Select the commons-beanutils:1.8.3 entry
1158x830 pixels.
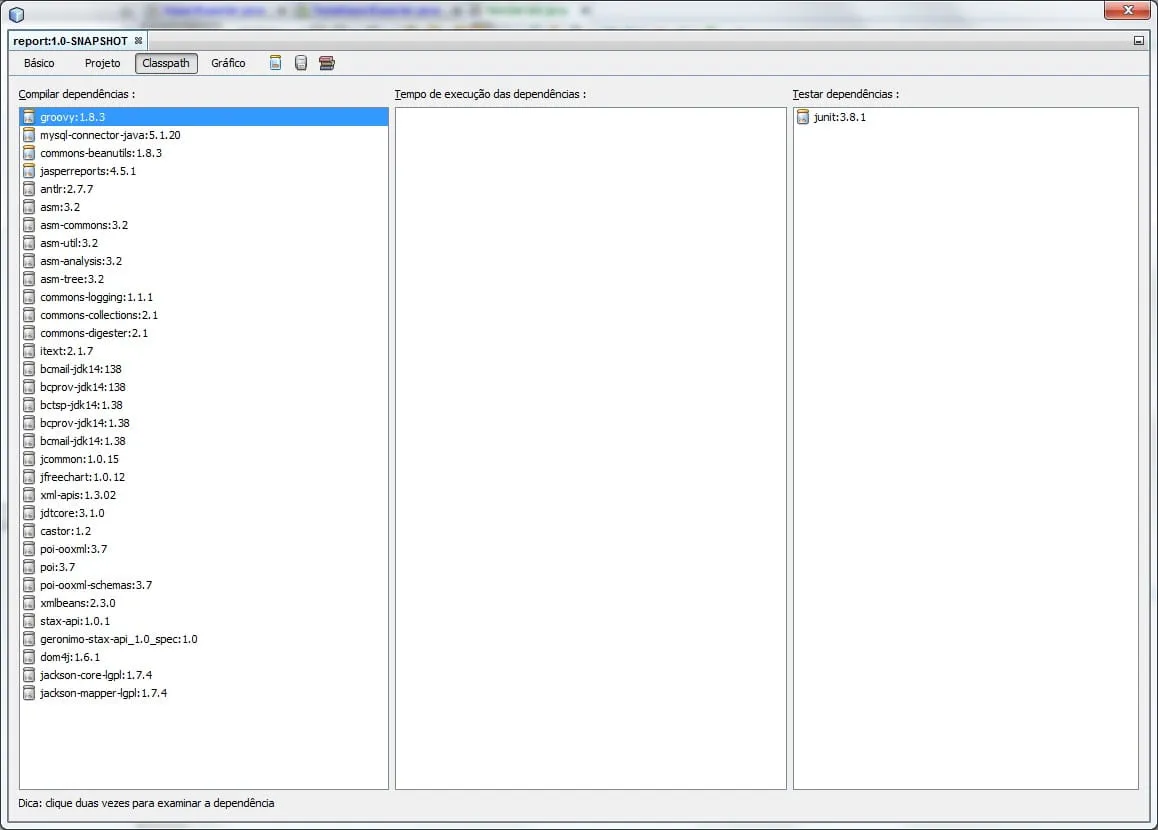coord(100,153)
